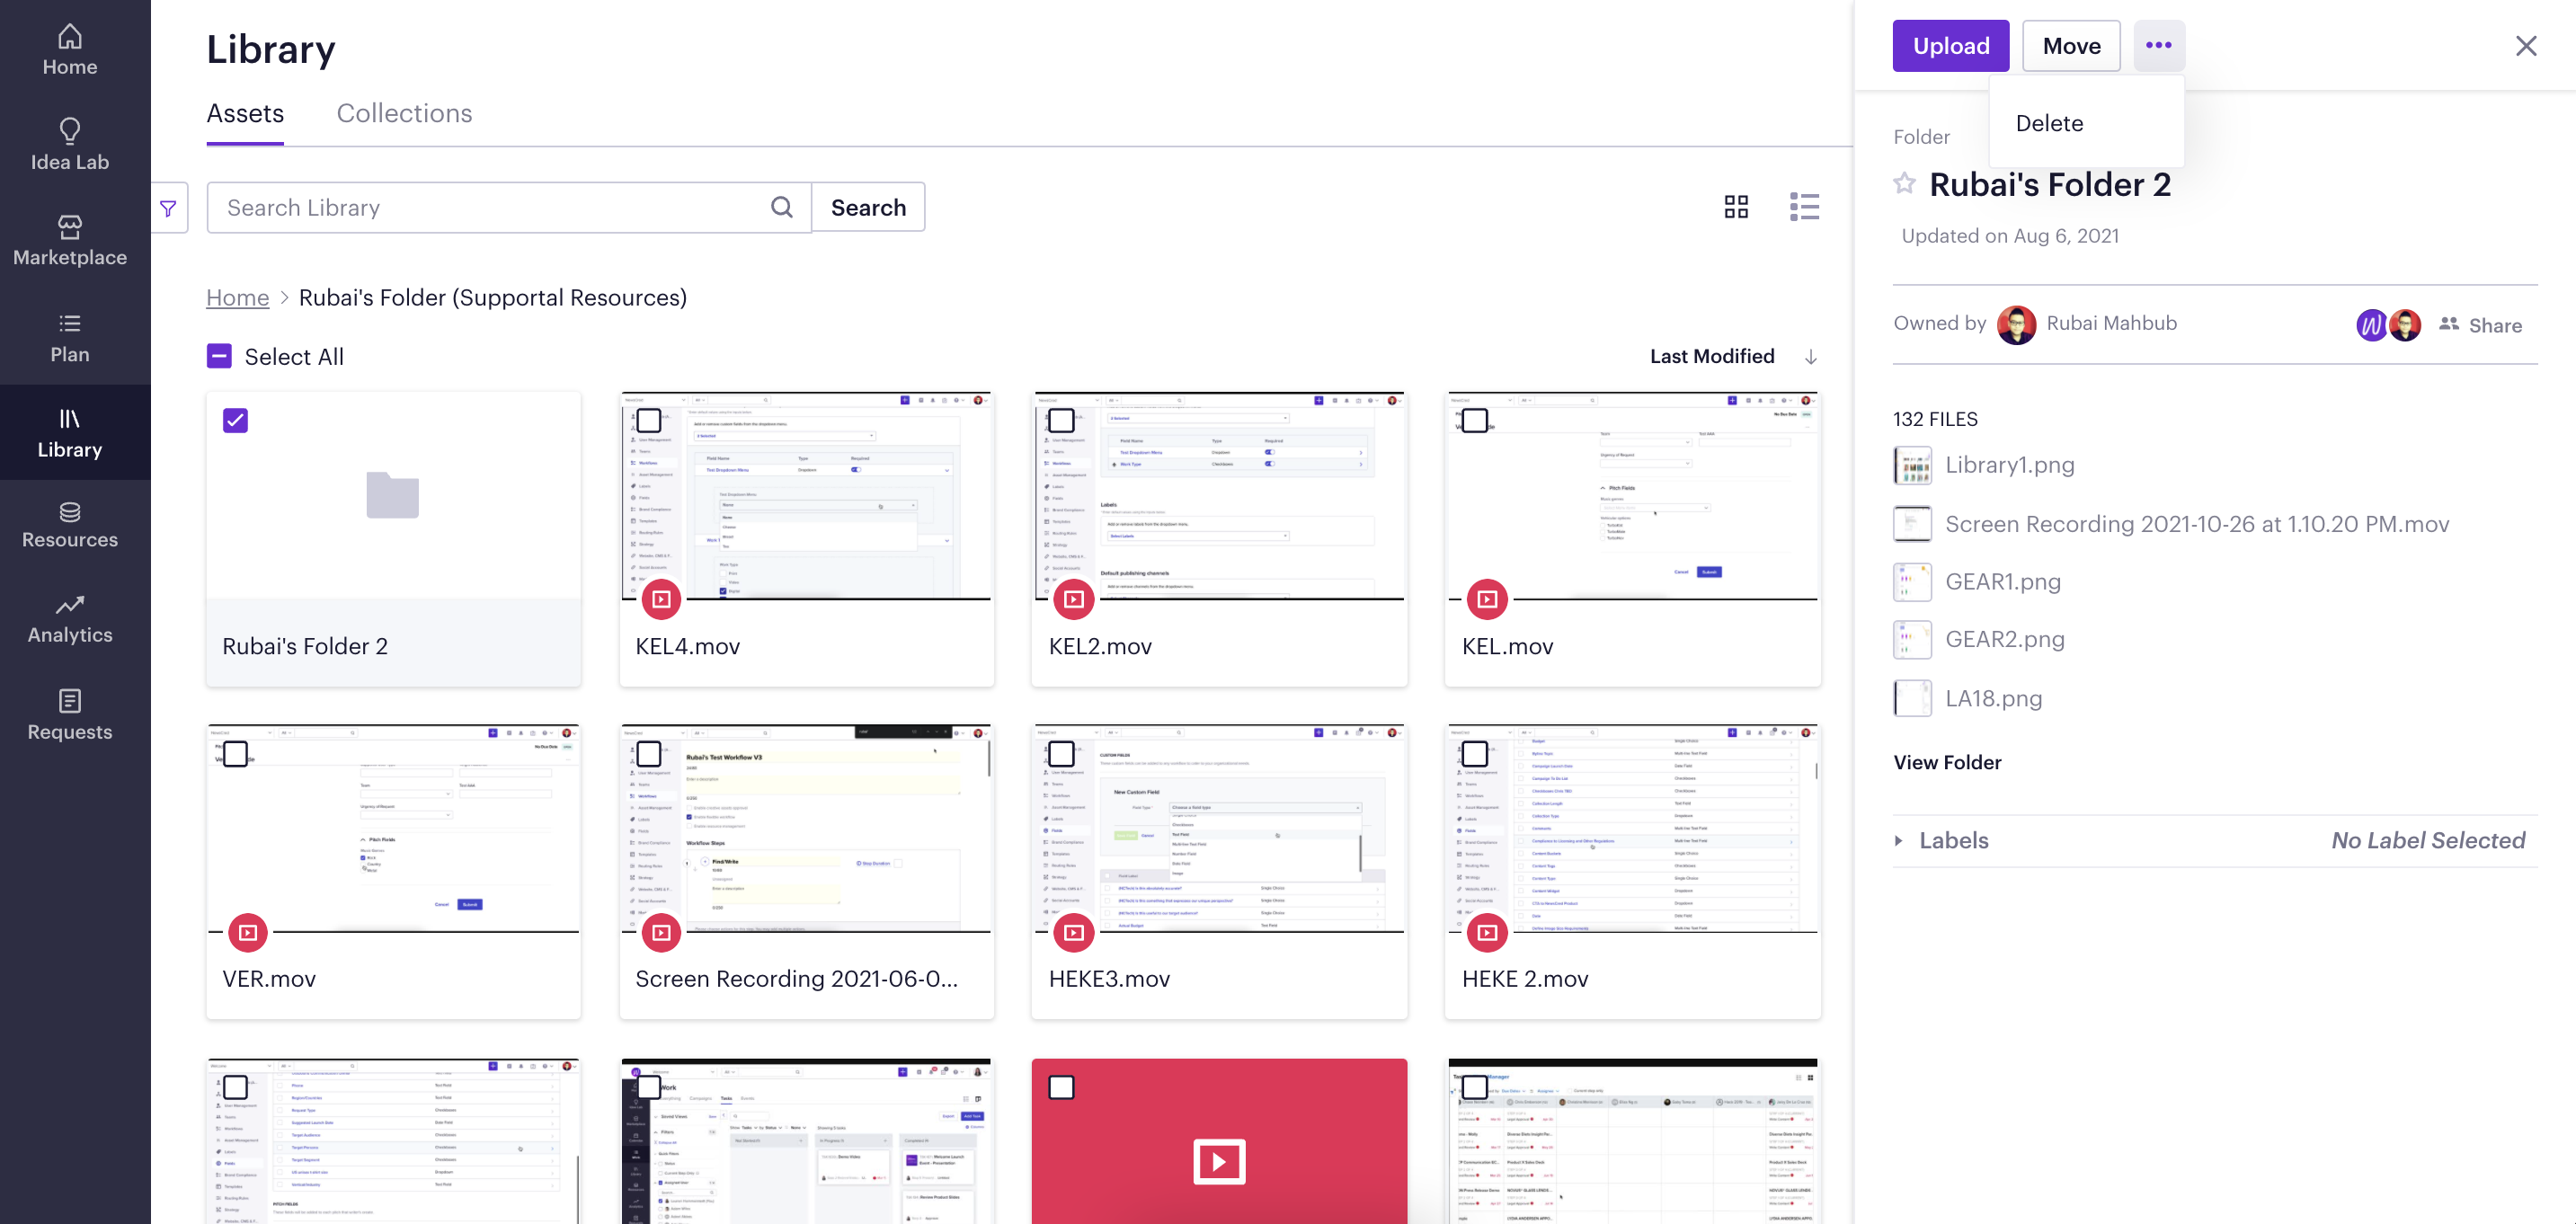The width and height of the screenshot is (2576, 1224).
Task: Reverse sort order with the arrow
Action: coord(1810,357)
